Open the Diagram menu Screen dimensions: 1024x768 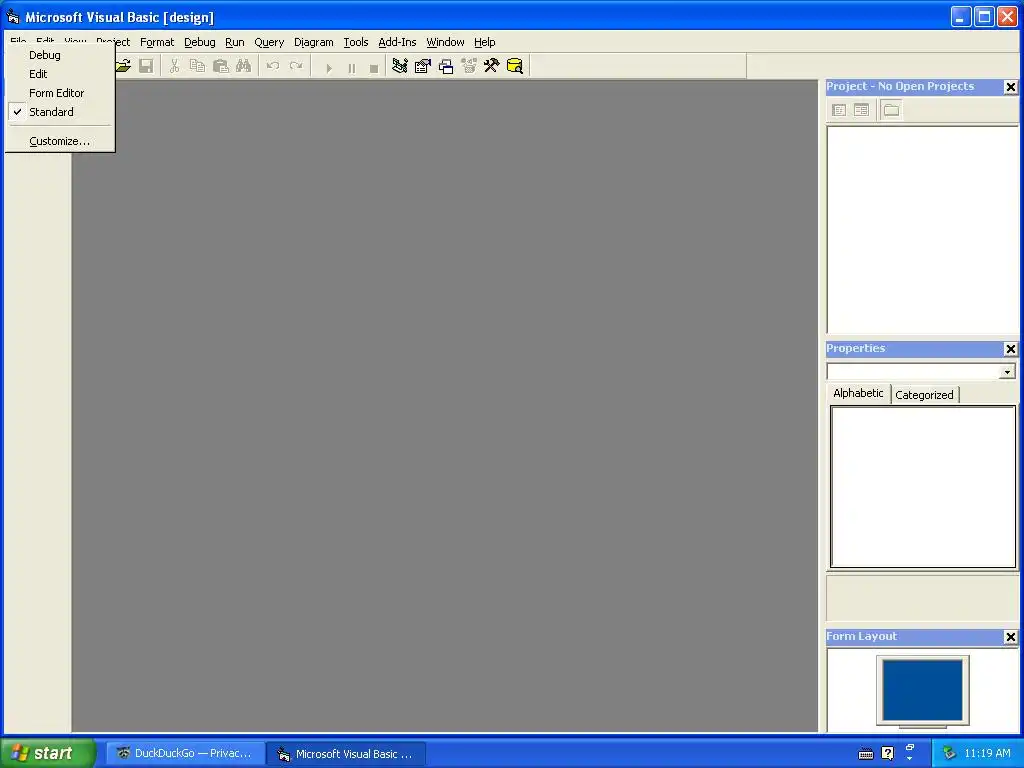pos(313,42)
